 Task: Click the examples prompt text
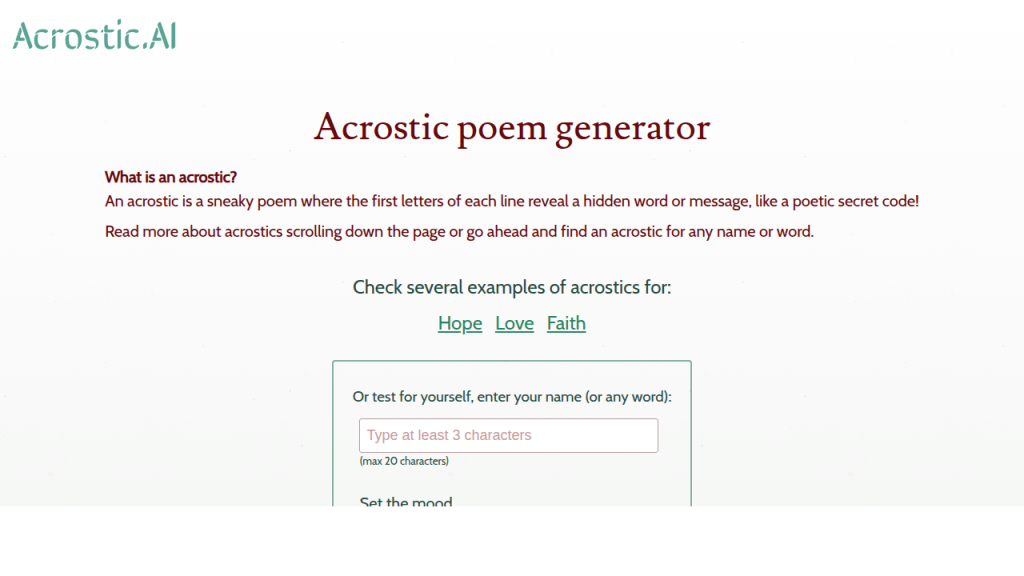pos(513,287)
